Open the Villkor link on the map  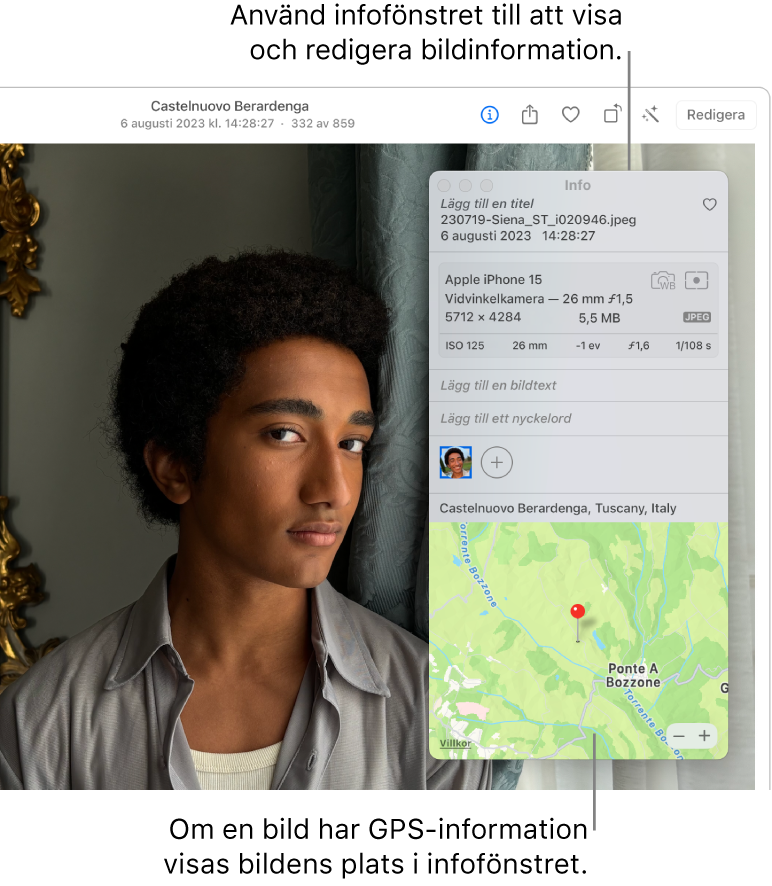coord(455,743)
